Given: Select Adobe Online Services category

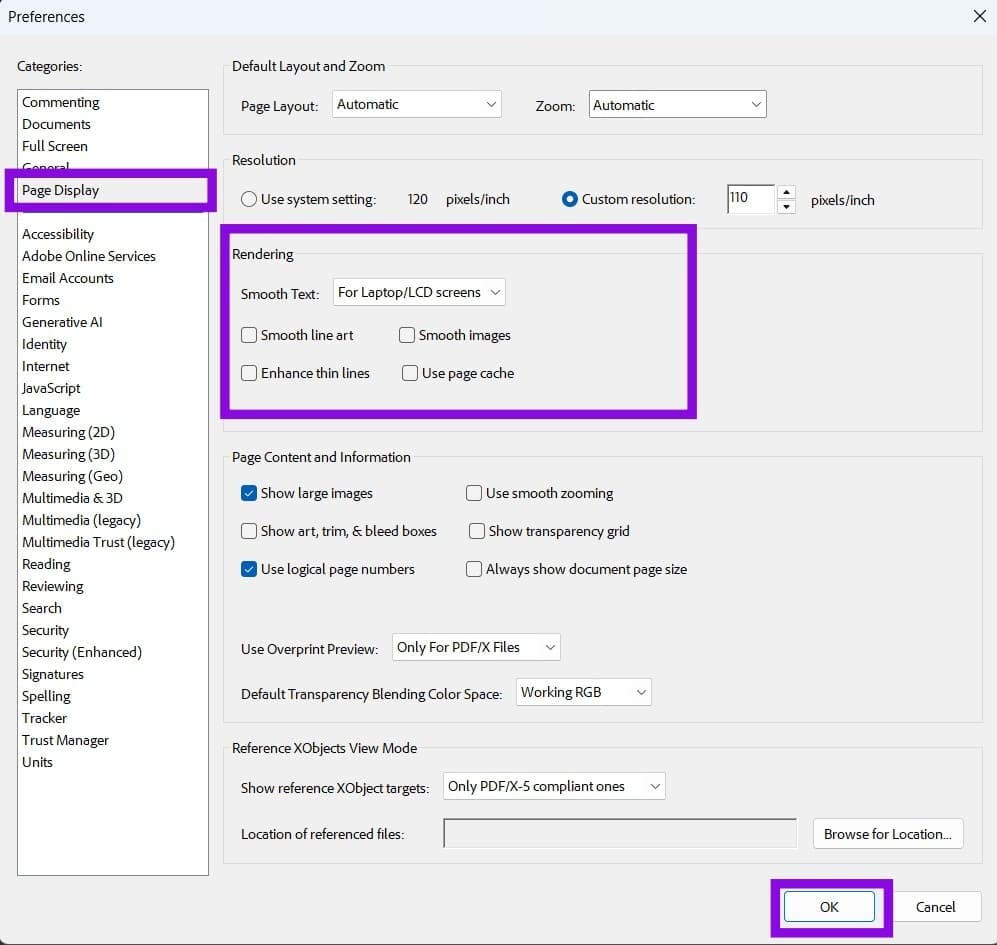Looking at the screenshot, I should tap(89, 256).
